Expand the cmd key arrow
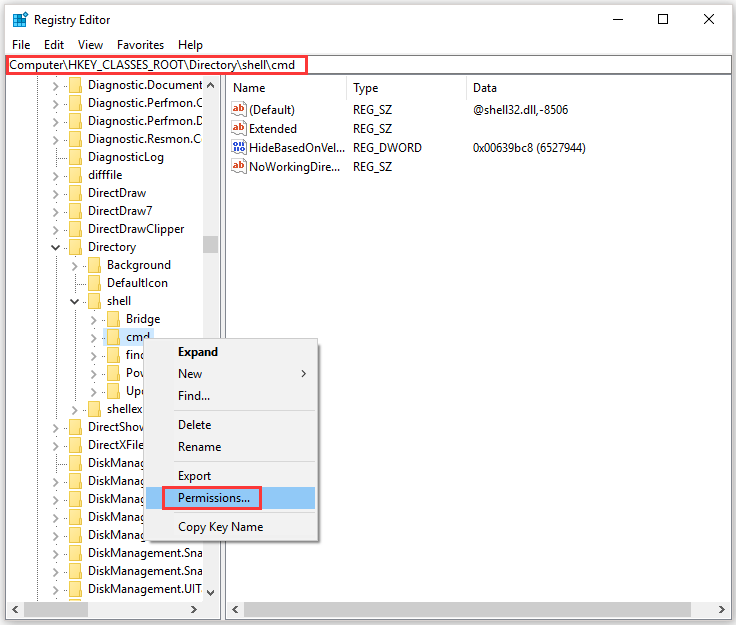Viewport: 736px width, 625px height. [x=93, y=337]
